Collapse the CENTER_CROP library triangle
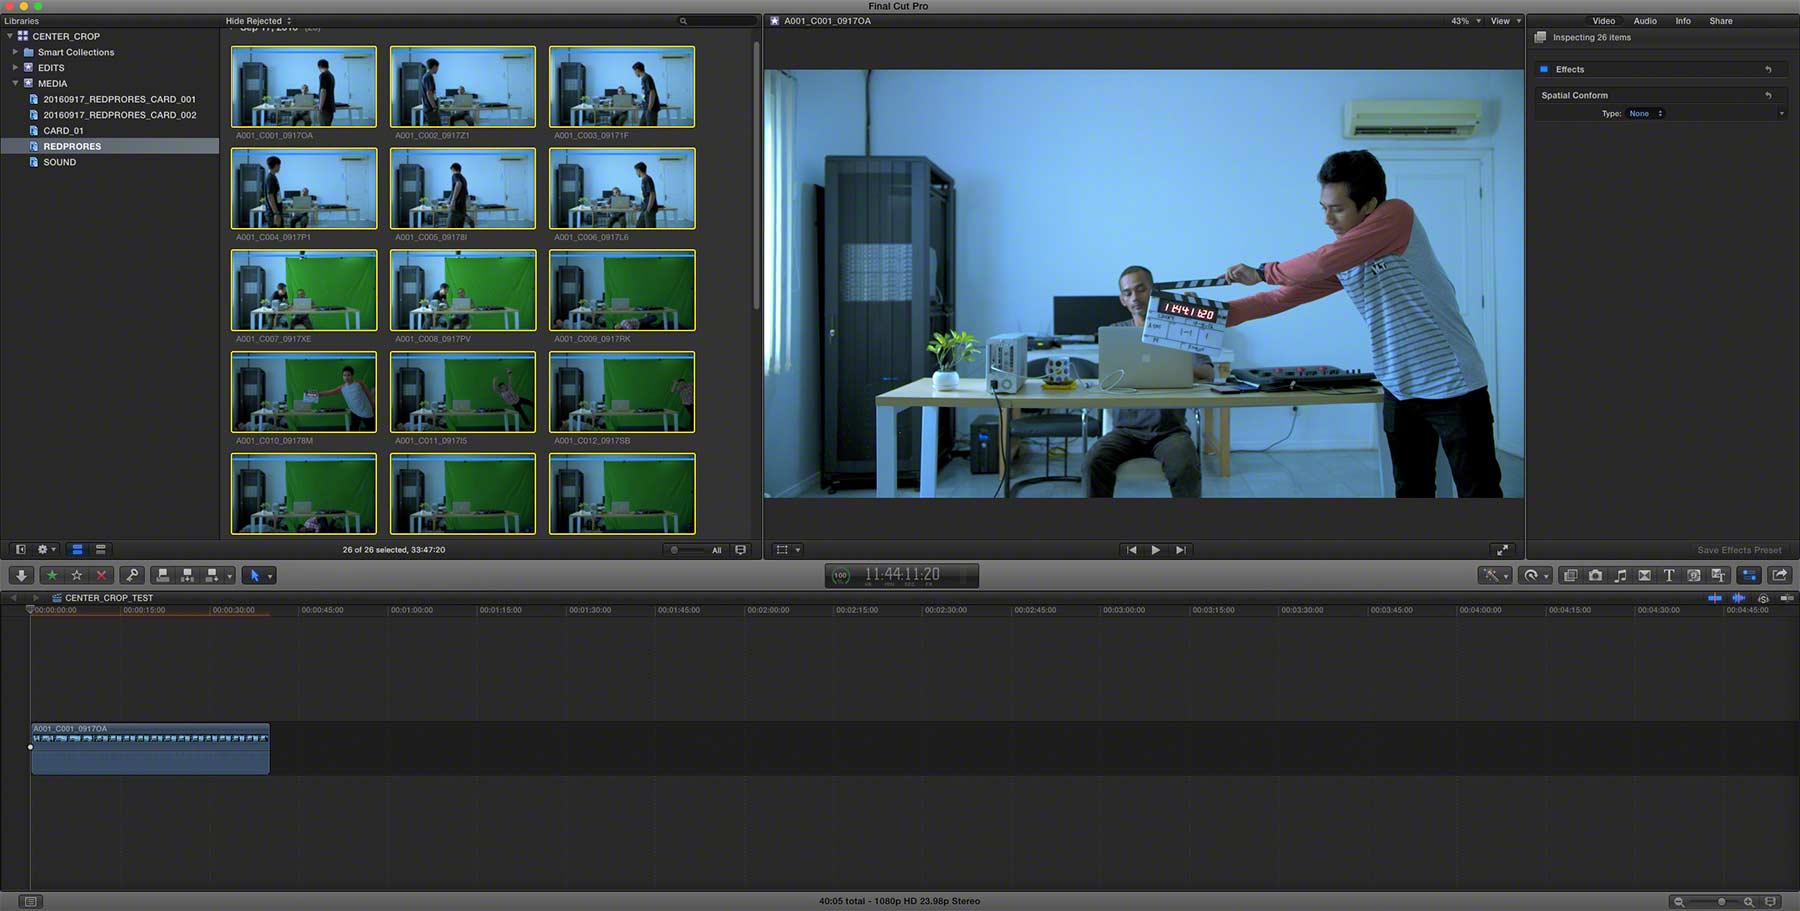 [10, 36]
